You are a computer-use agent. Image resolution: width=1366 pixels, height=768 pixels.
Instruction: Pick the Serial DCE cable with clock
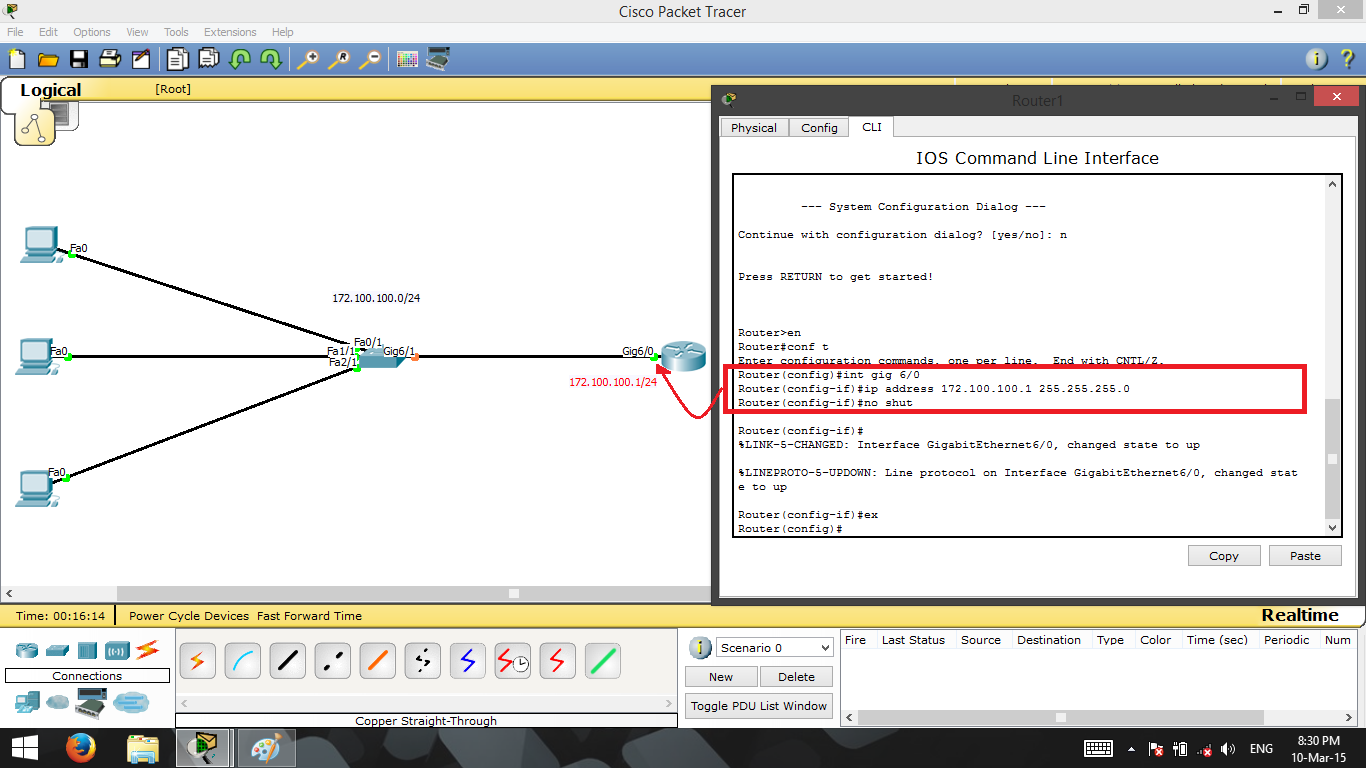[512, 661]
